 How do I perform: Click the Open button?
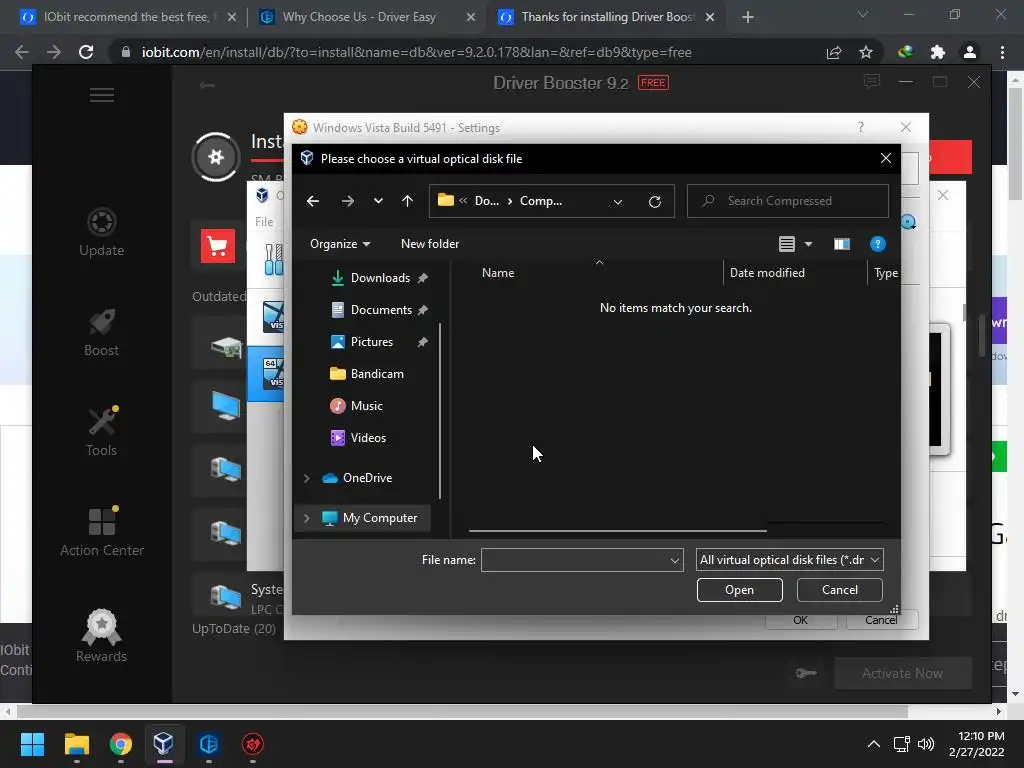click(739, 590)
